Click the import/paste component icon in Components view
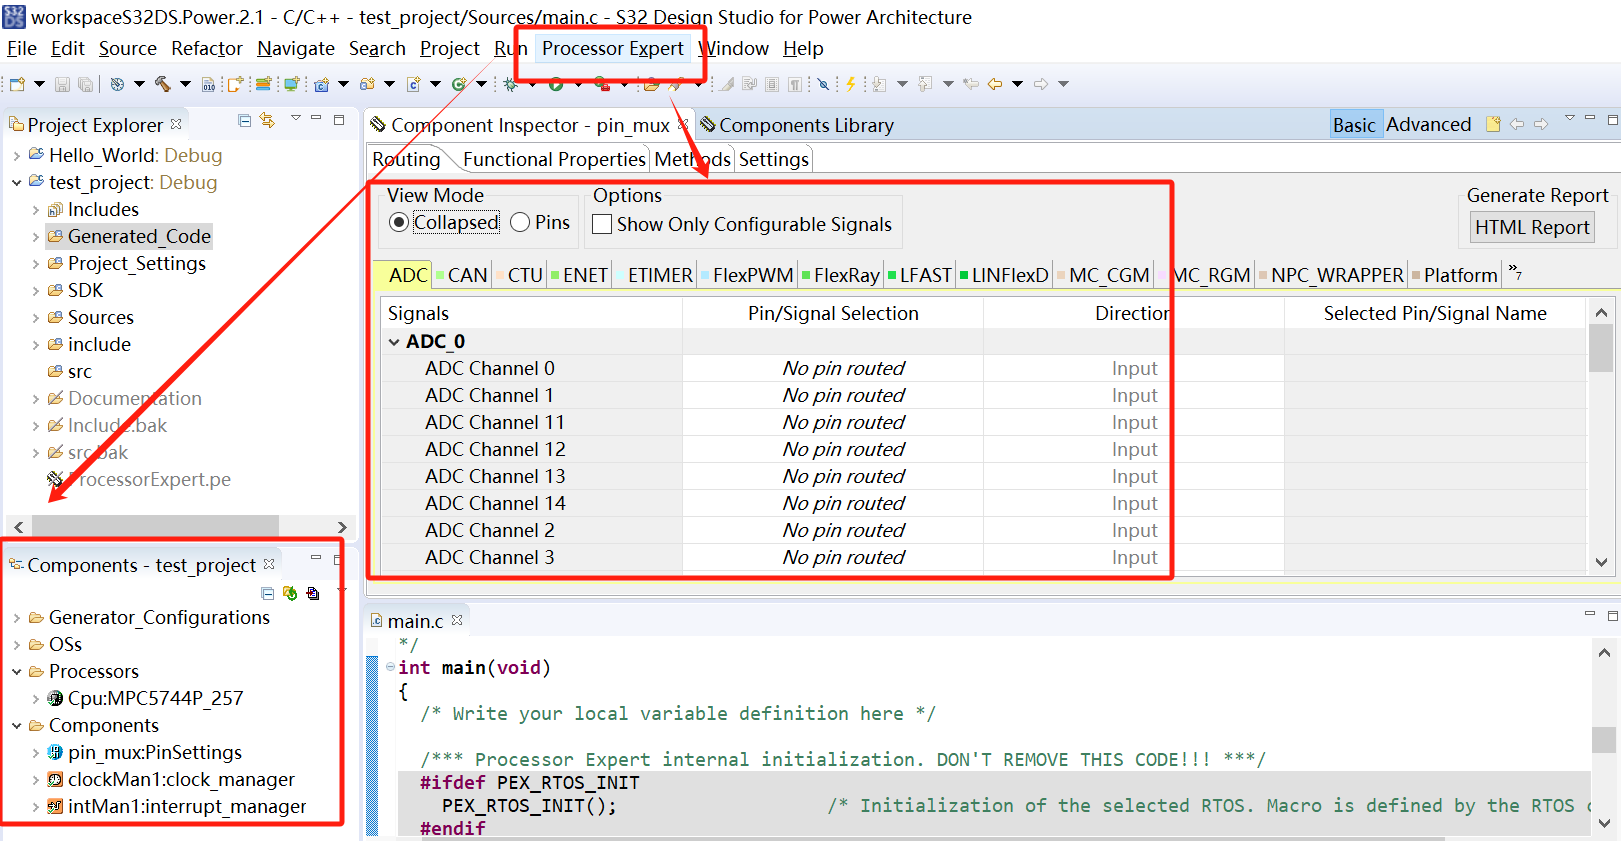The width and height of the screenshot is (1621, 841). coord(313,593)
